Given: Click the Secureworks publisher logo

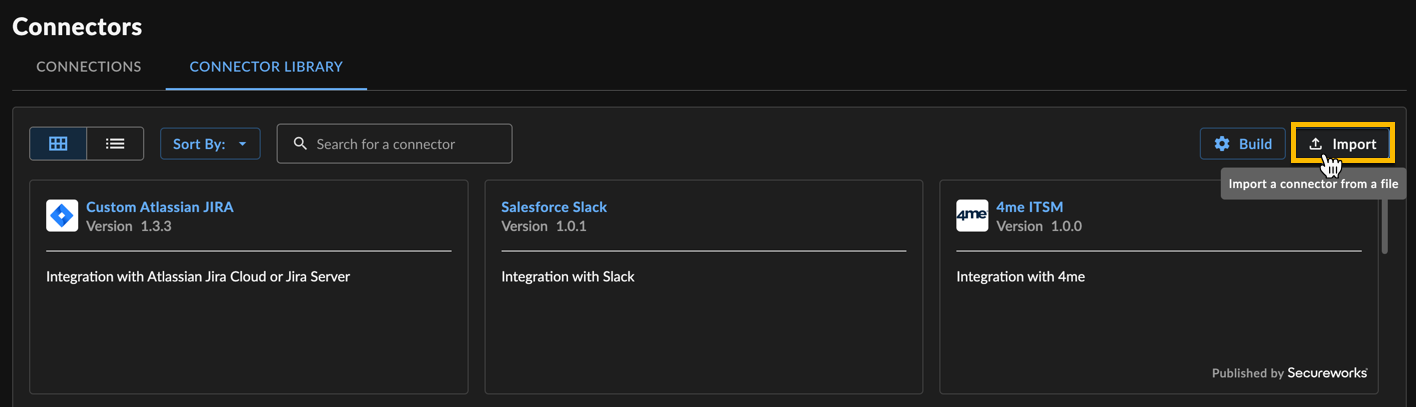Looking at the screenshot, I should [x=1327, y=373].
